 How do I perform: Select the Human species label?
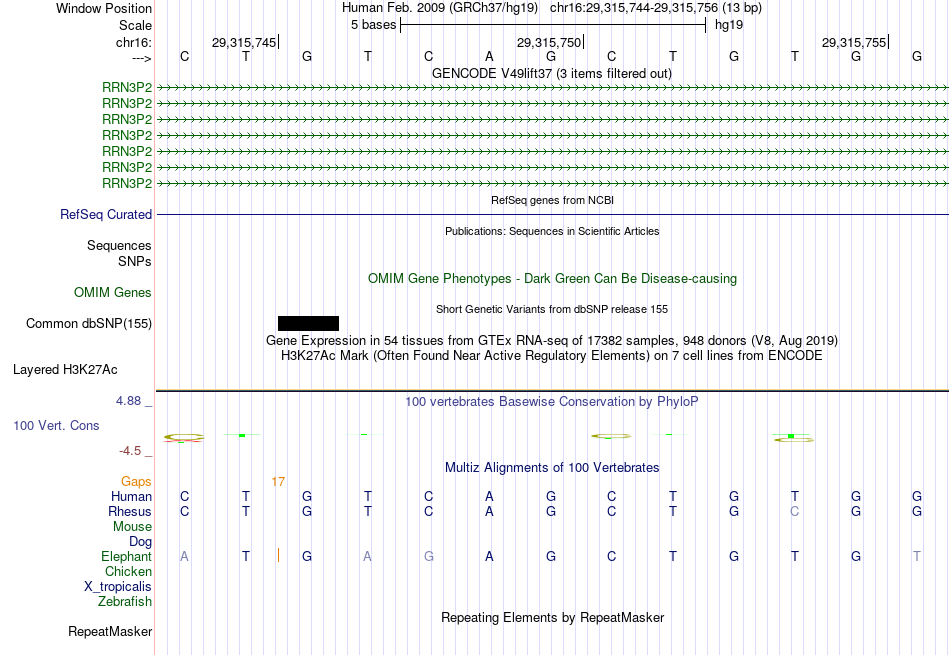131,496
